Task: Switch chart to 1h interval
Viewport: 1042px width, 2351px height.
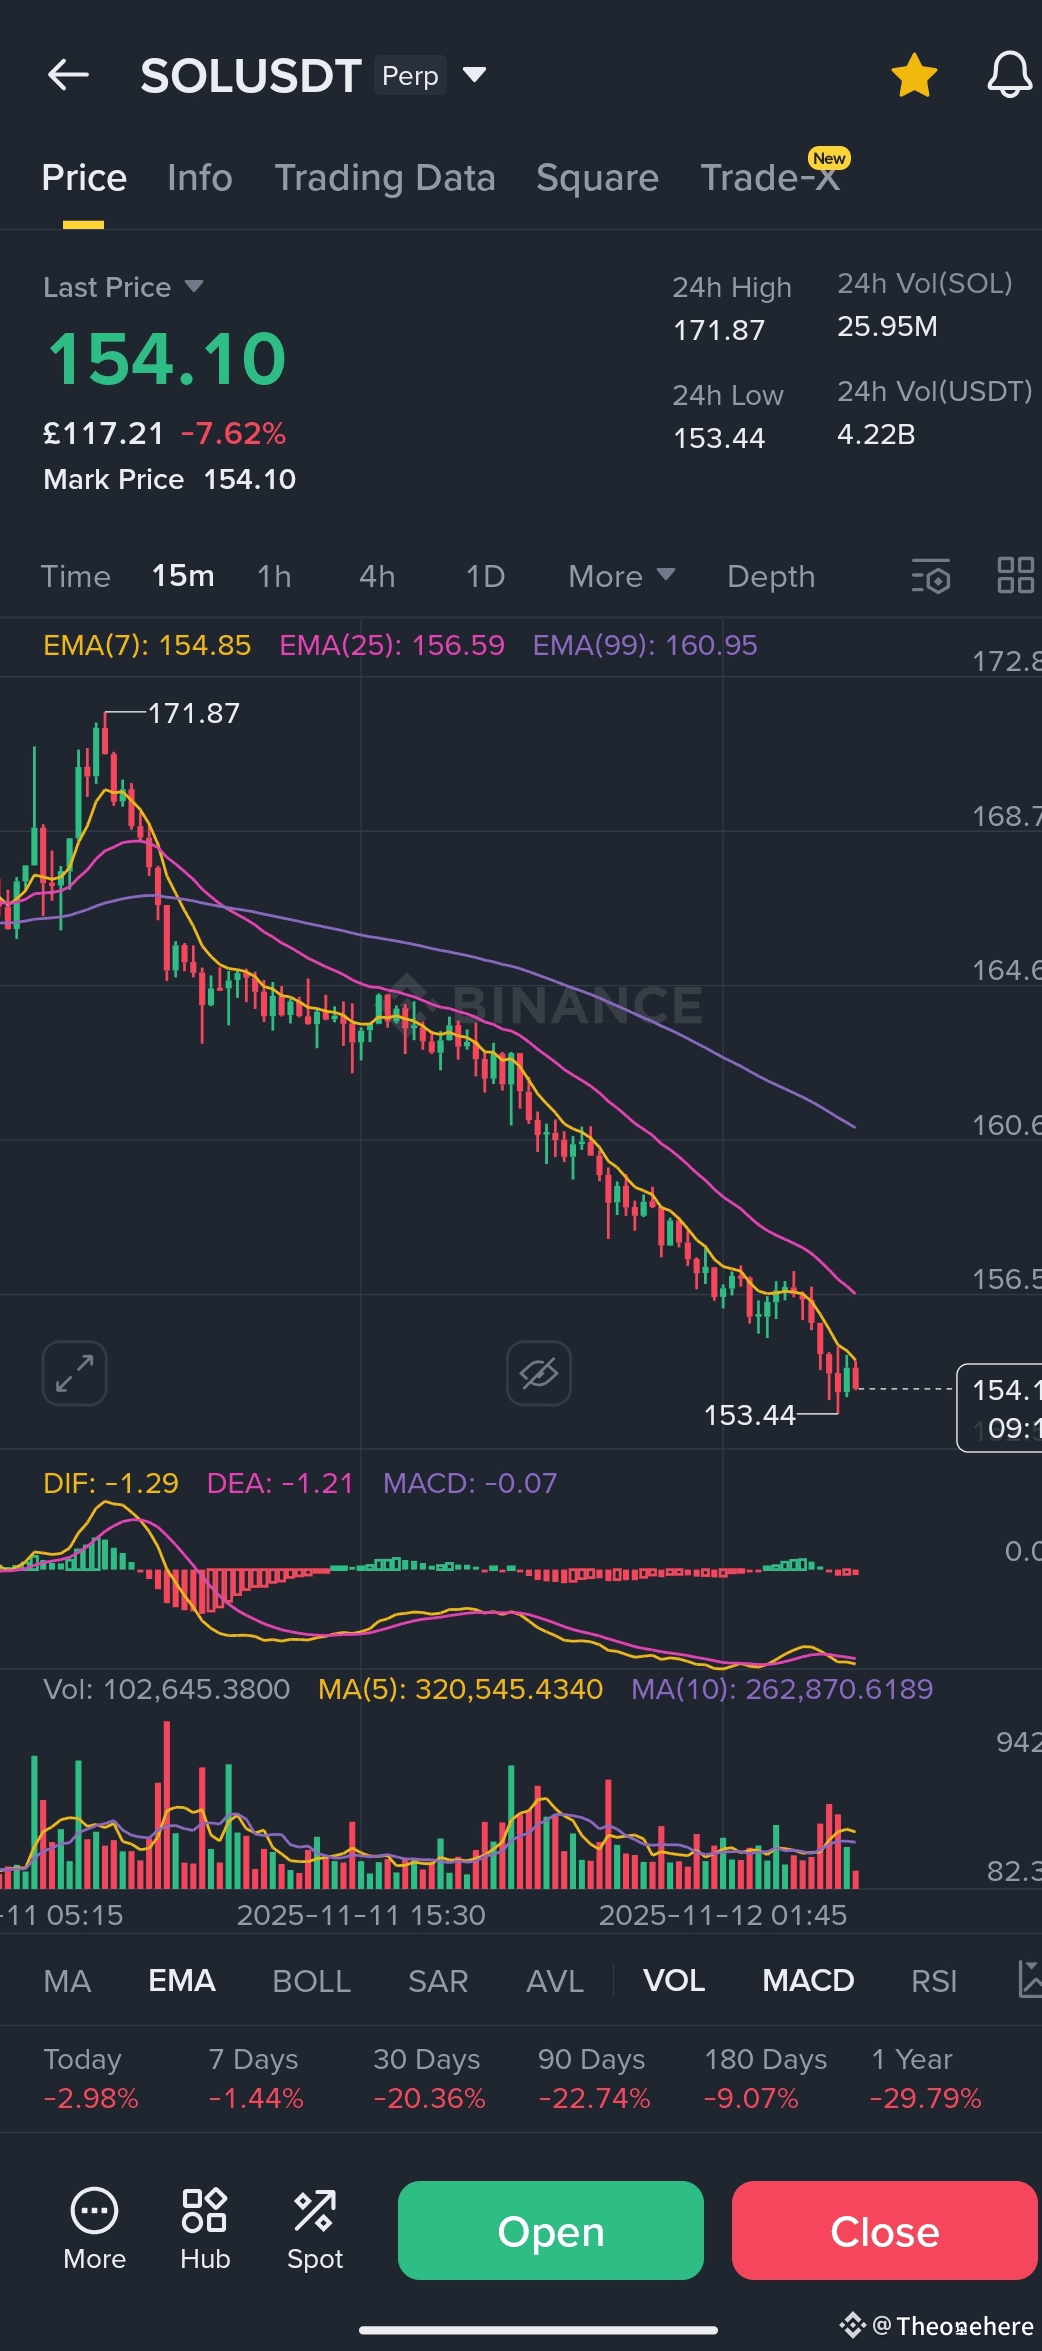Action: click(x=274, y=577)
